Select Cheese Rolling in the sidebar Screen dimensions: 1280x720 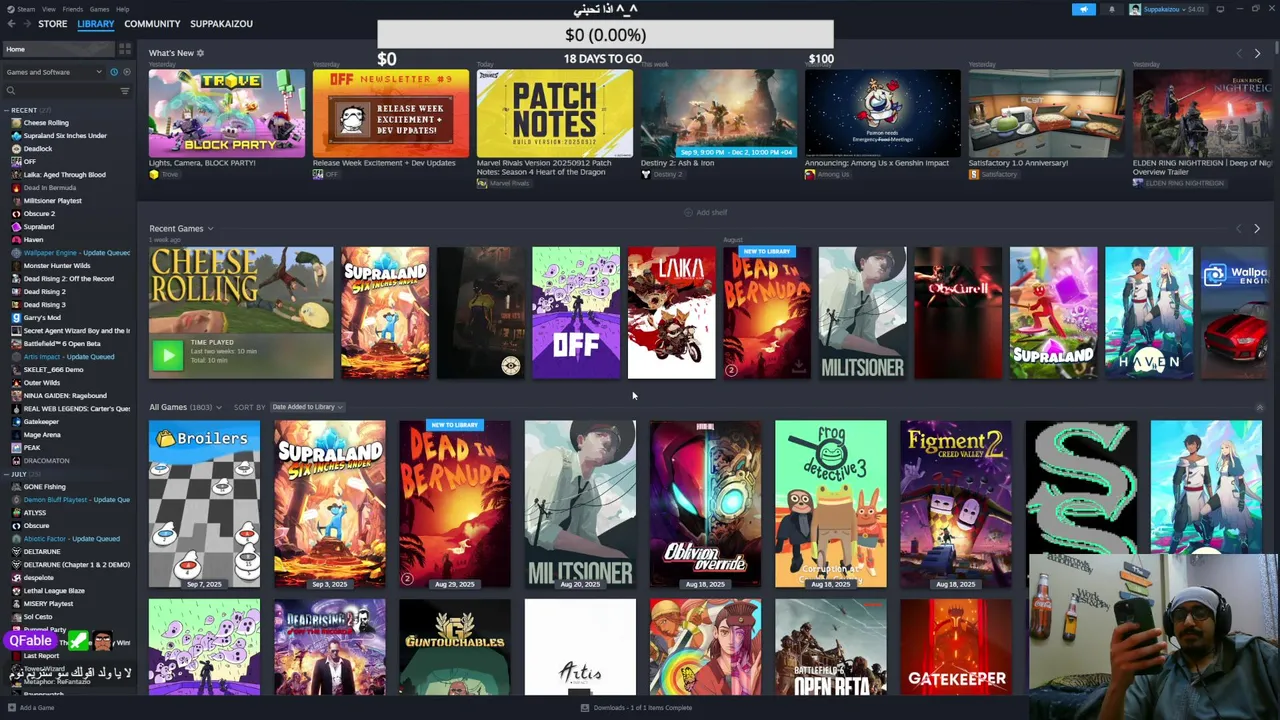(x=46, y=123)
